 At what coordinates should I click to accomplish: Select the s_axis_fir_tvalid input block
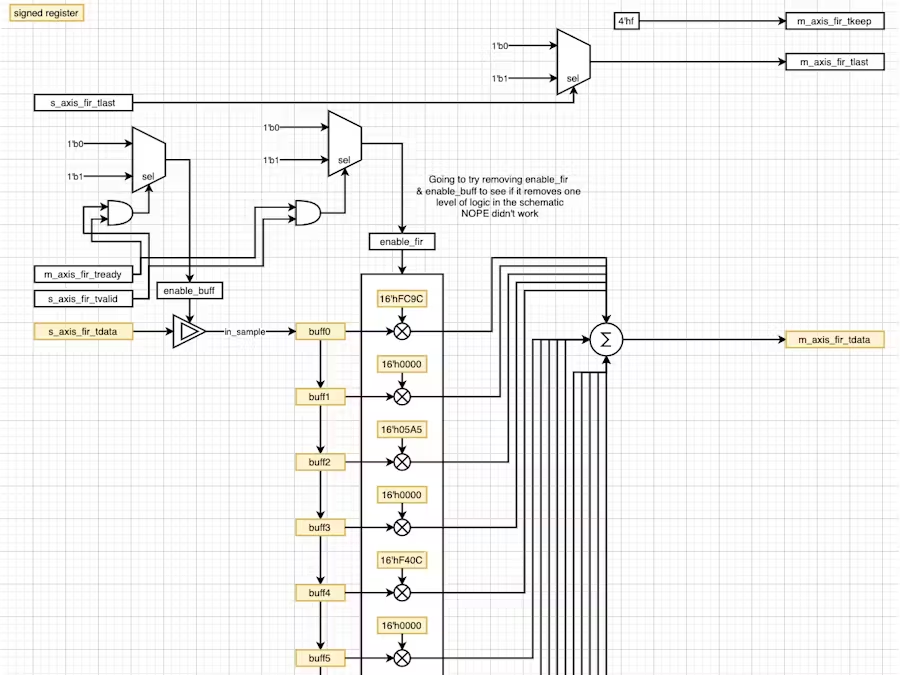pos(84,298)
